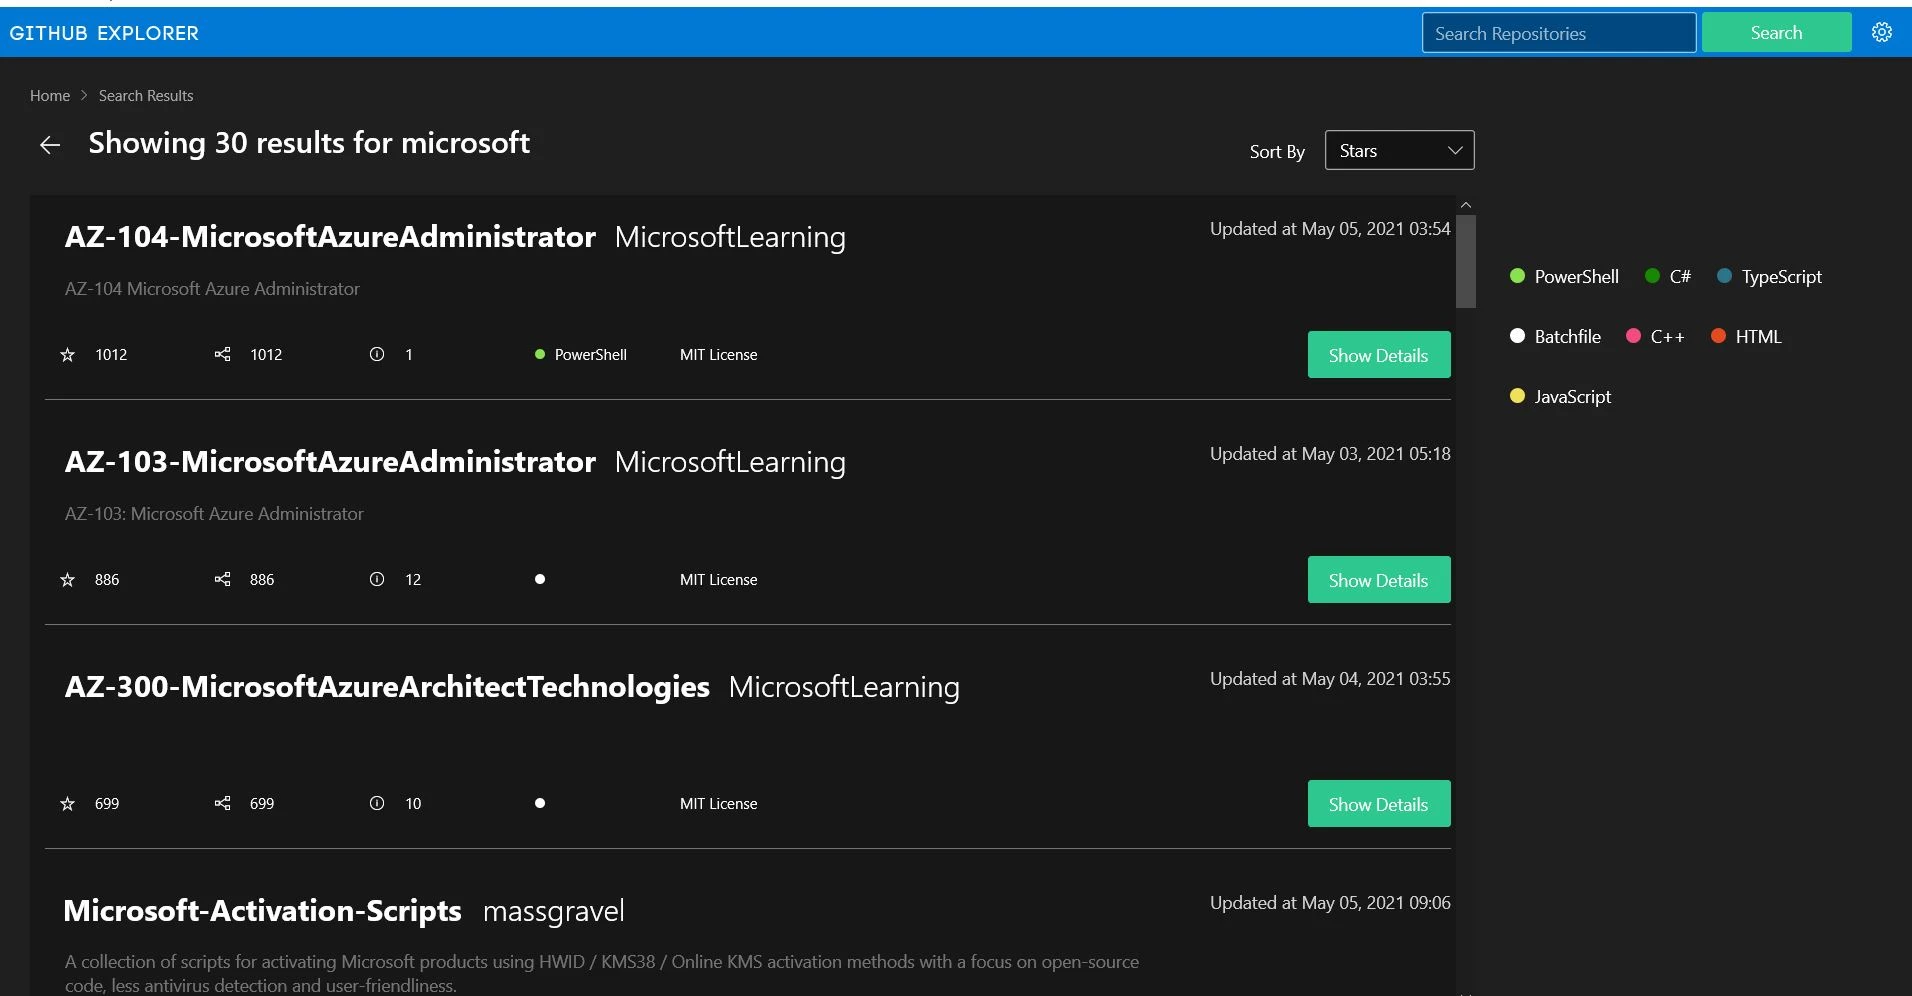The width and height of the screenshot is (1912, 996).
Task: Toggle the PowerShell language filter
Action: point(1564,276)
